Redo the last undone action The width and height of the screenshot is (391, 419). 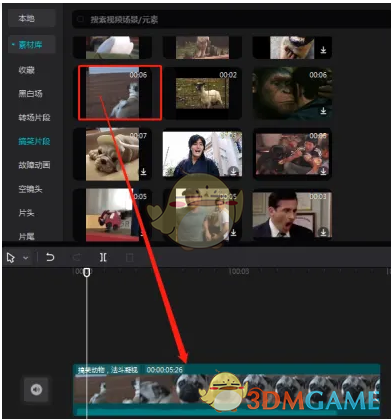(x=77, y=257)
